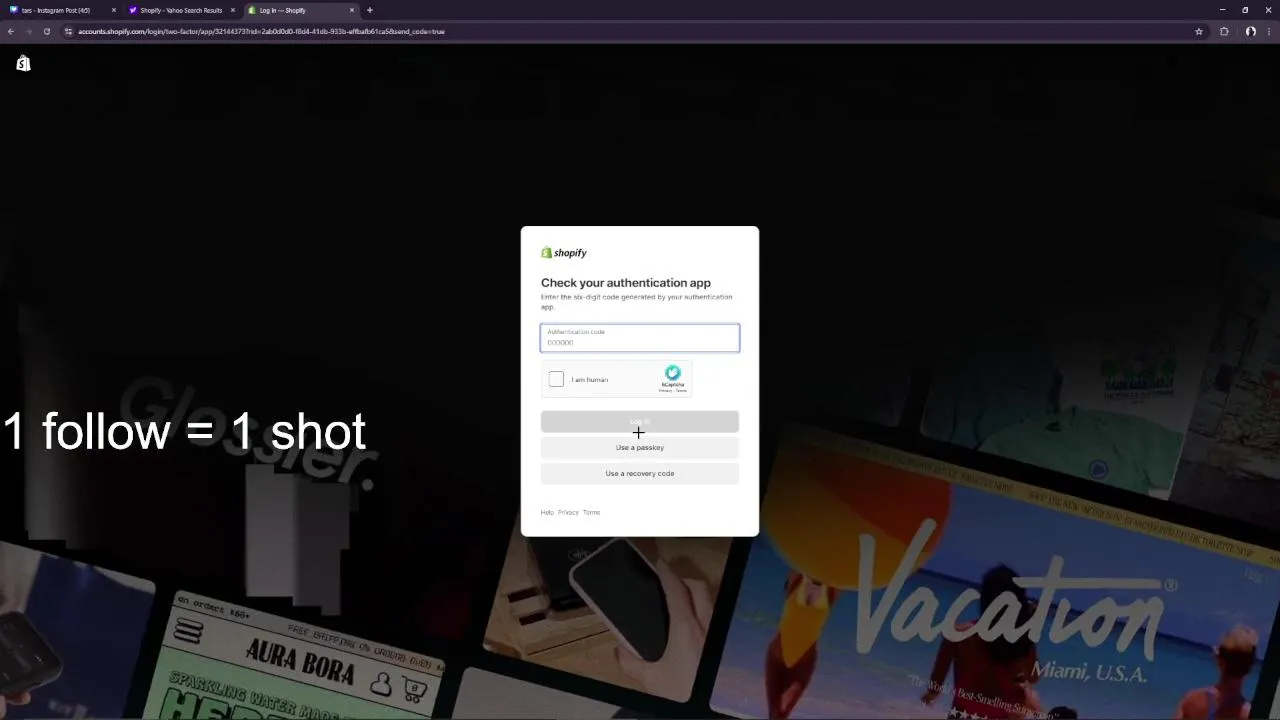Screen dimensions: 1280x720
Task: Open a new browser tab
Action: click(x=370, y=10)
